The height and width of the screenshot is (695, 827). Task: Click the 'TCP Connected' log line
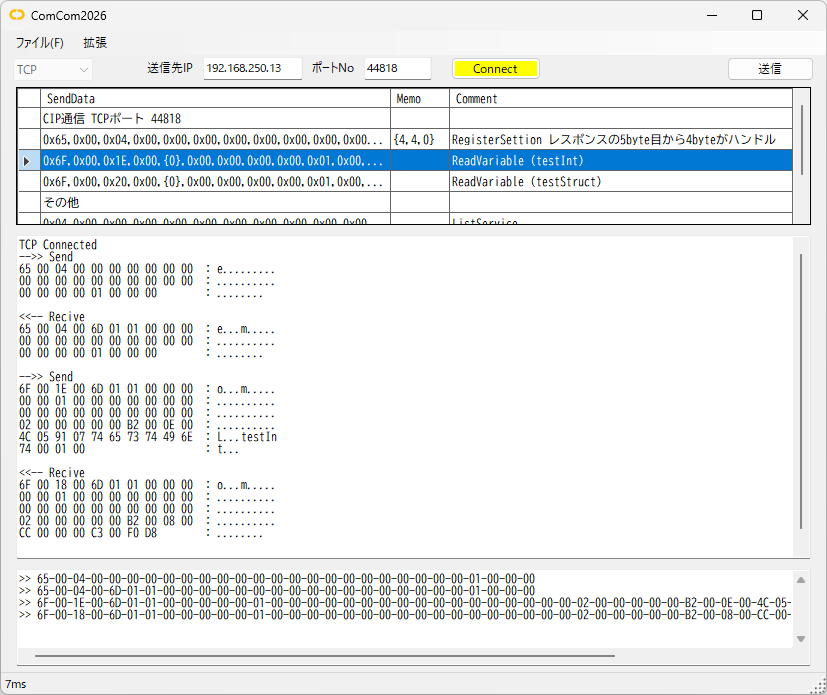[x=58, y=245]
